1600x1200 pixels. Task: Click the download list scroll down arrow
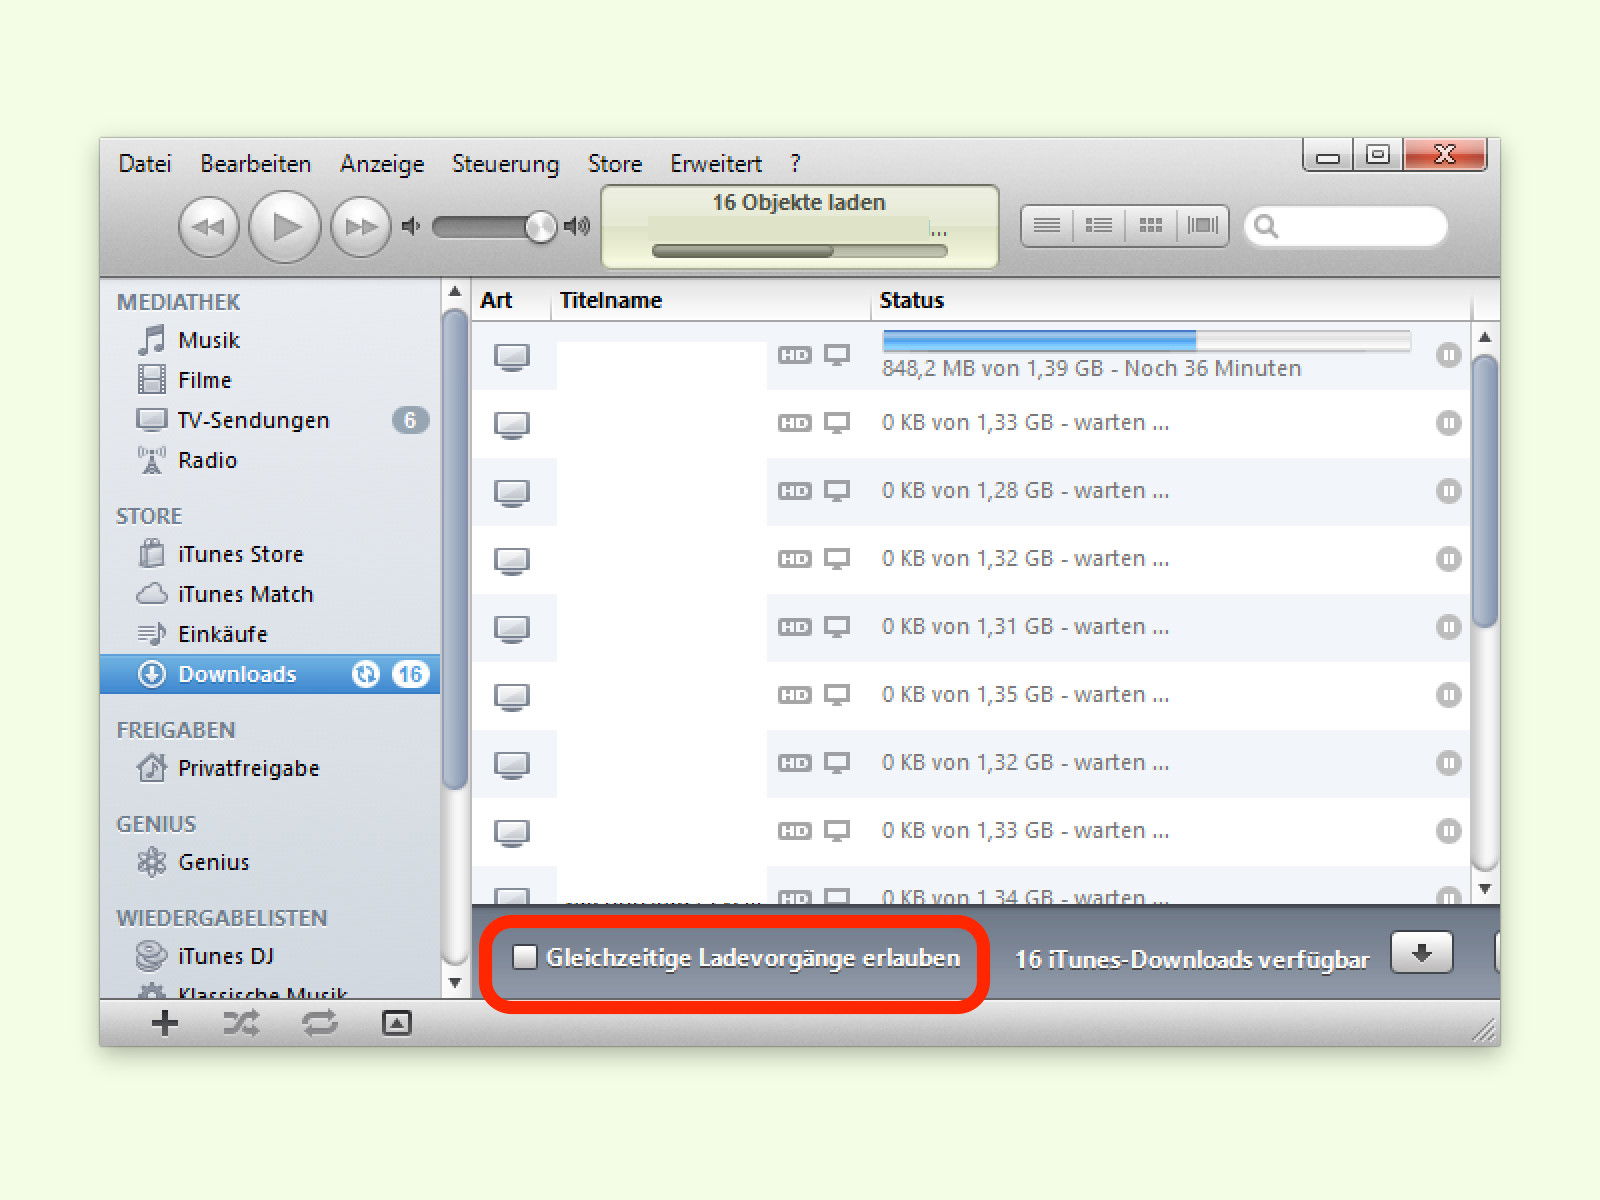[x=1485, y=889]
